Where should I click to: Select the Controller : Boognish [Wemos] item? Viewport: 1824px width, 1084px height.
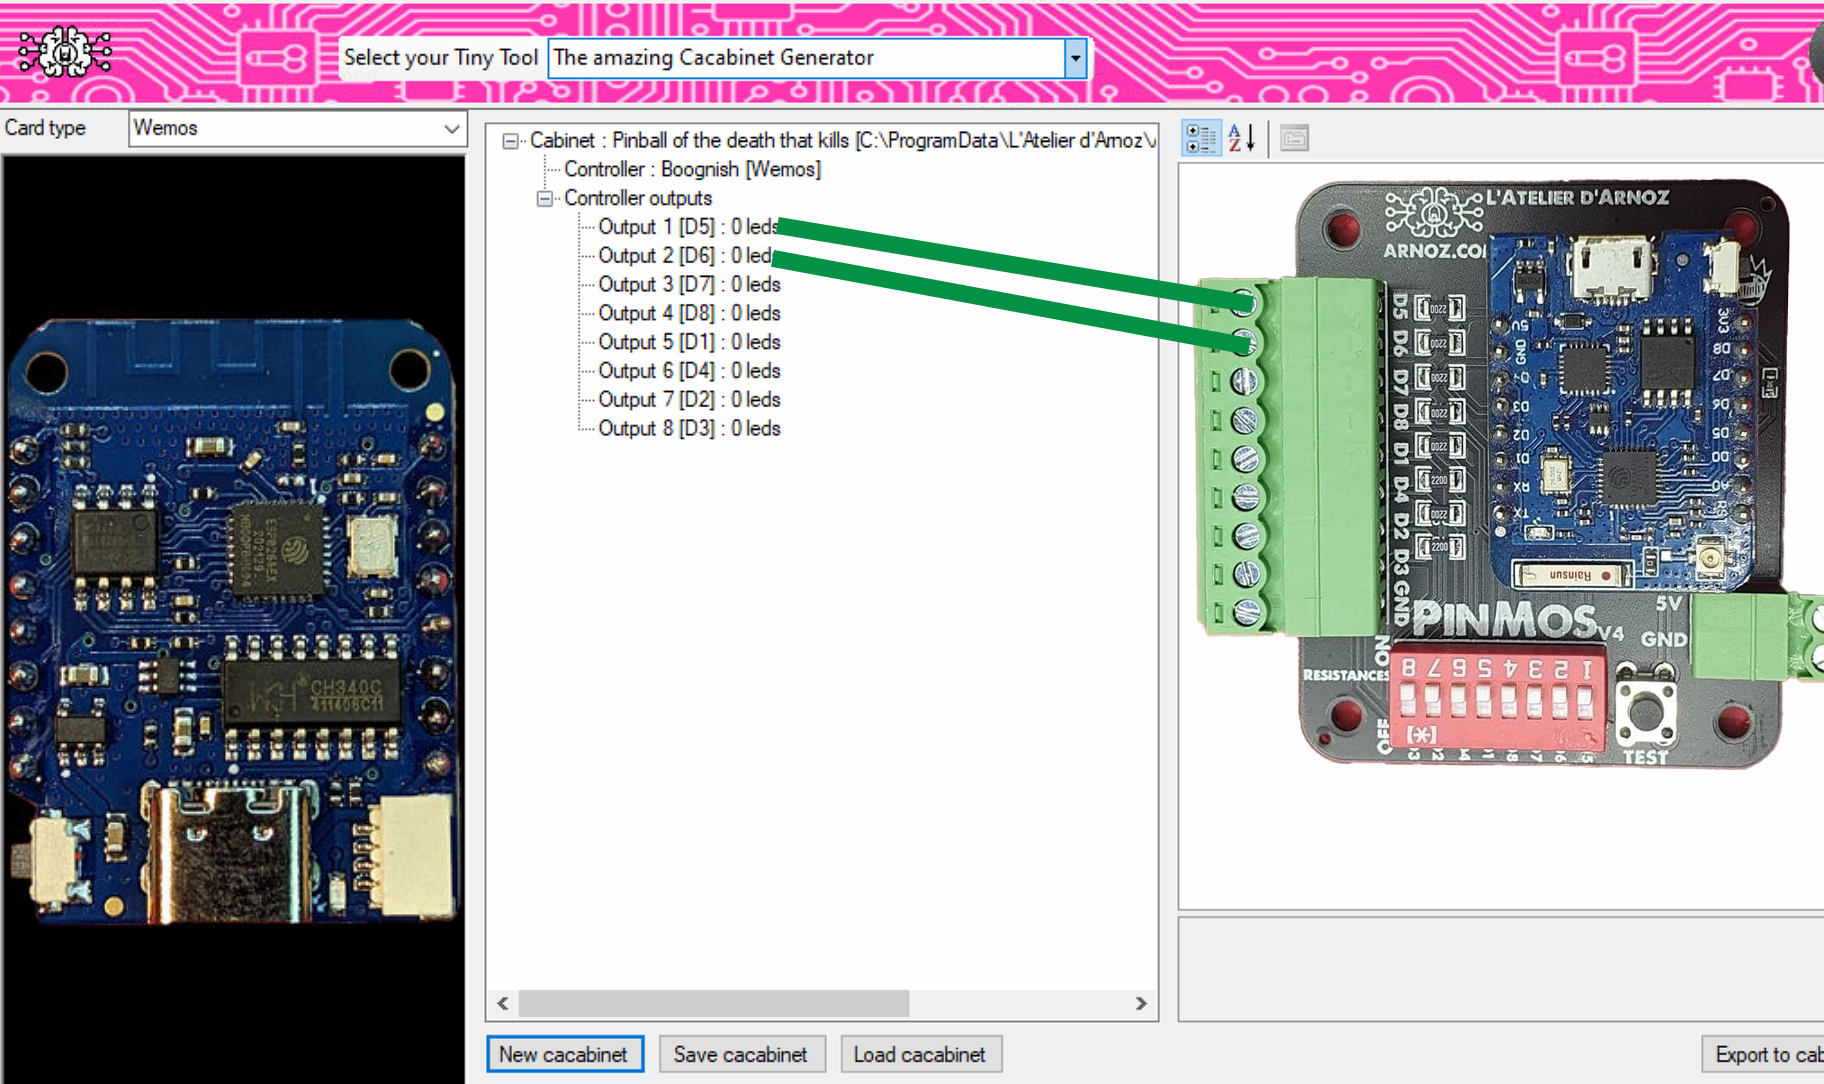(691, 169)
